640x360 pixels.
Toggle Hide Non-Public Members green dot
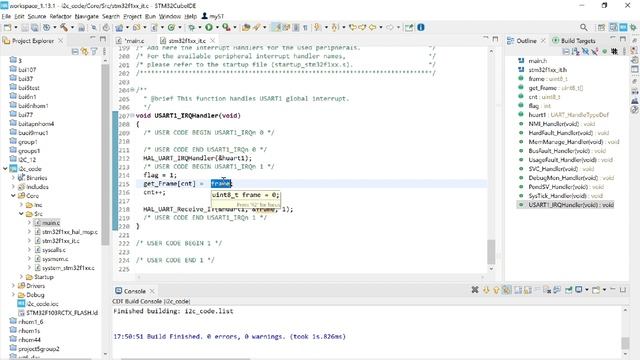point(604,51)
